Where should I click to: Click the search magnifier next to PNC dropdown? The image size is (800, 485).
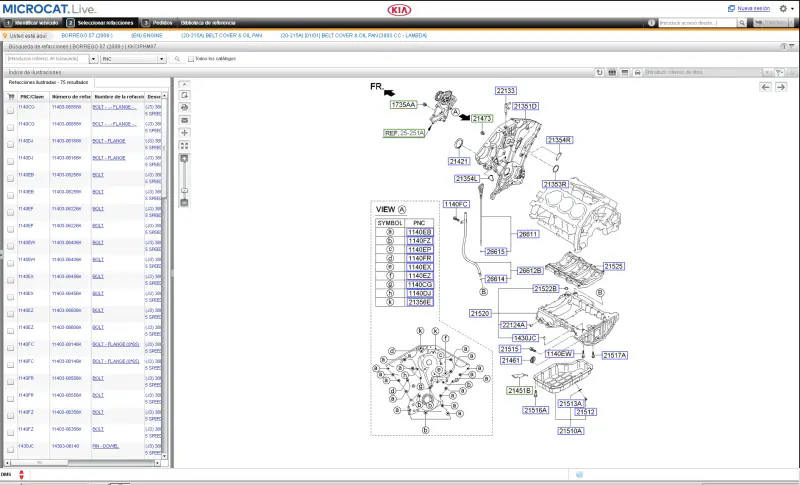click(176, 59)
